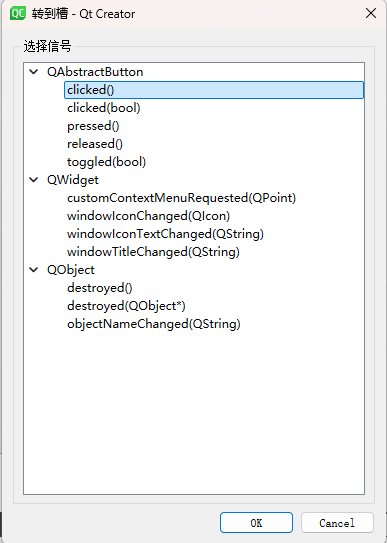Select windowIconChanged(QIcon) signal
Screen dimensions: 387x543
click(x=148, y=216)
